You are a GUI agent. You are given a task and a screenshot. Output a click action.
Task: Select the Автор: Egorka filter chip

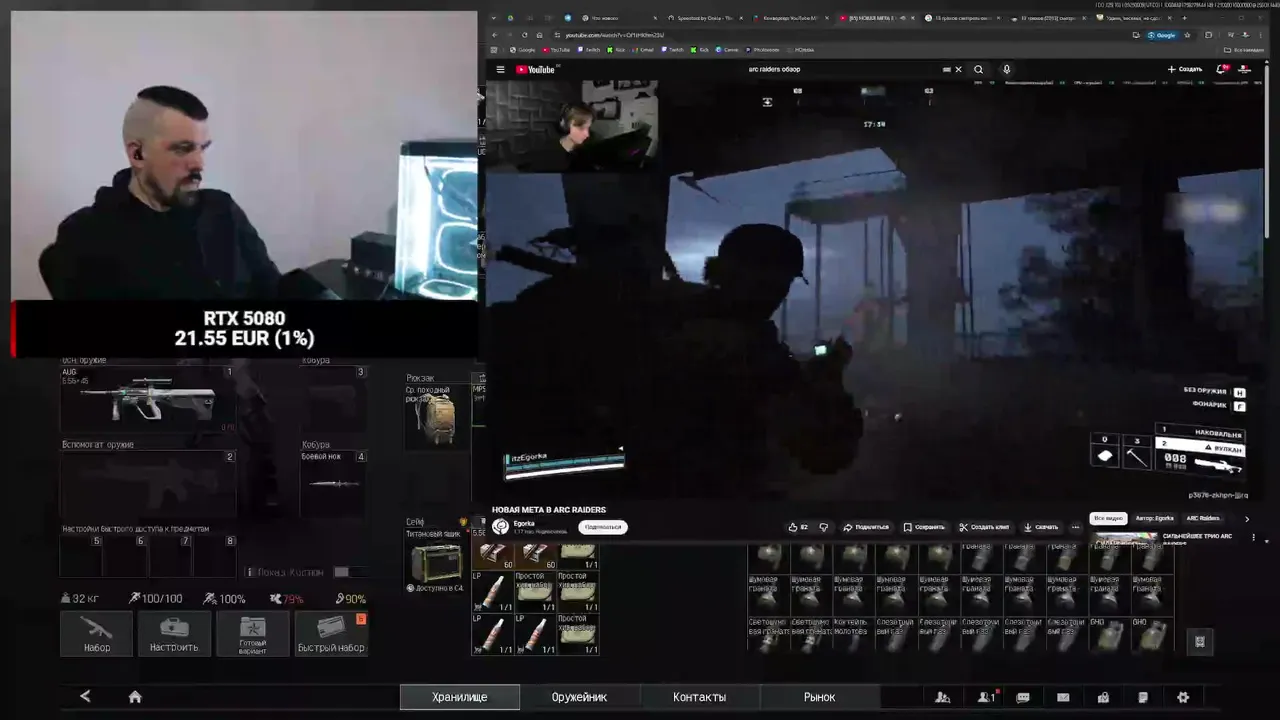click(1154, 518)
